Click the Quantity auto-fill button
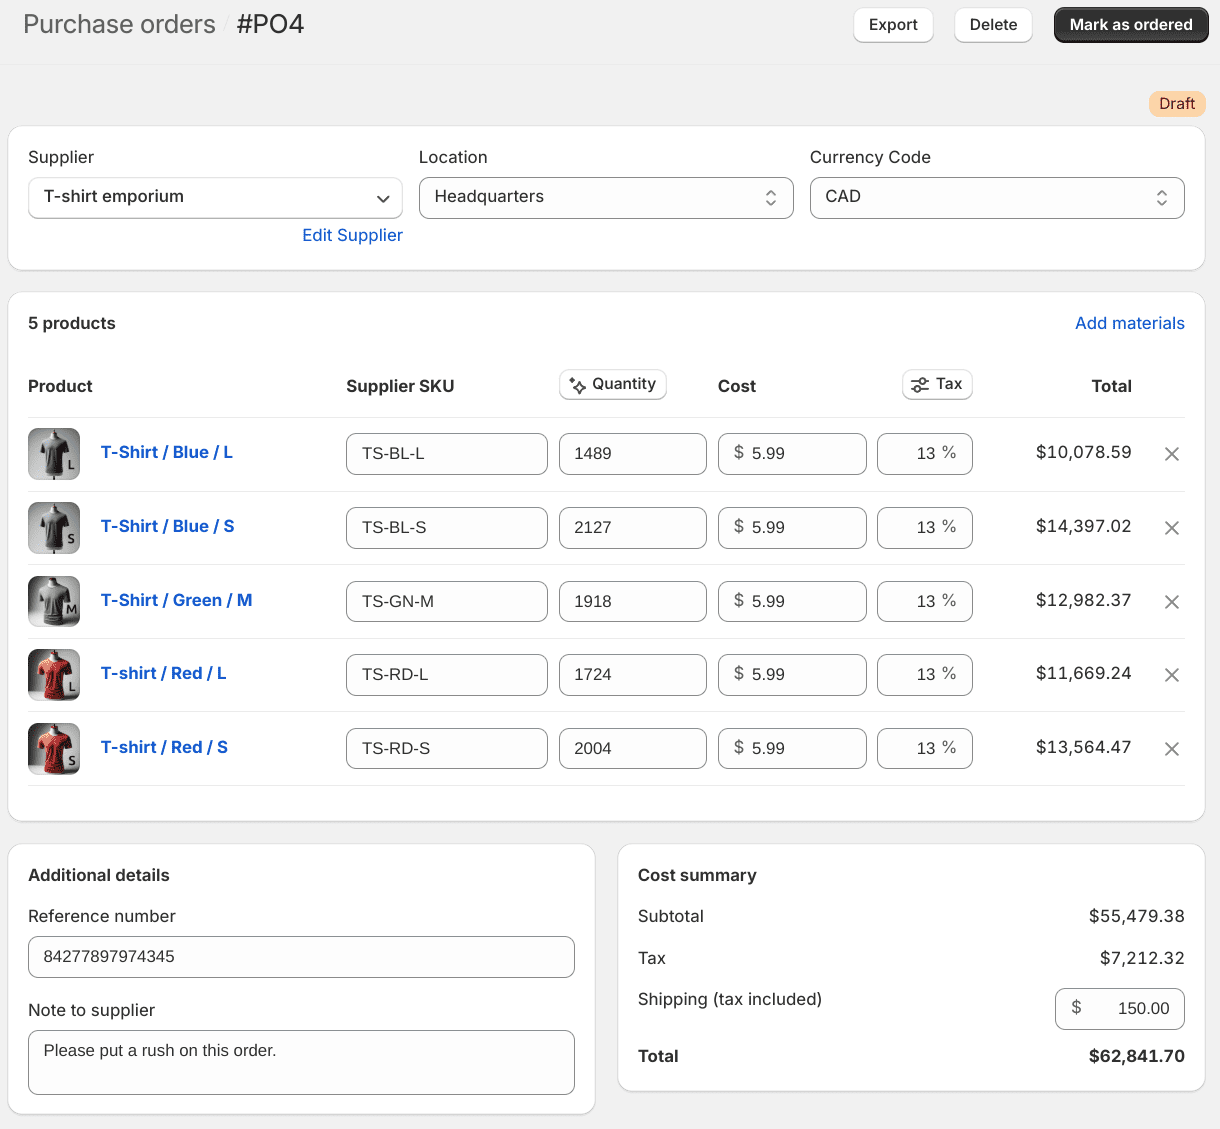 coord(613,384)
